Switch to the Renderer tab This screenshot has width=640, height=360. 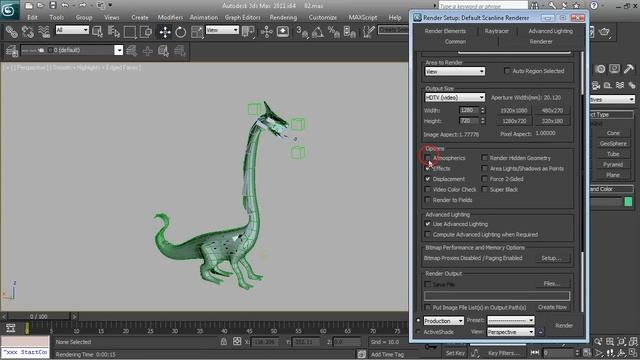tap(541, 42)
